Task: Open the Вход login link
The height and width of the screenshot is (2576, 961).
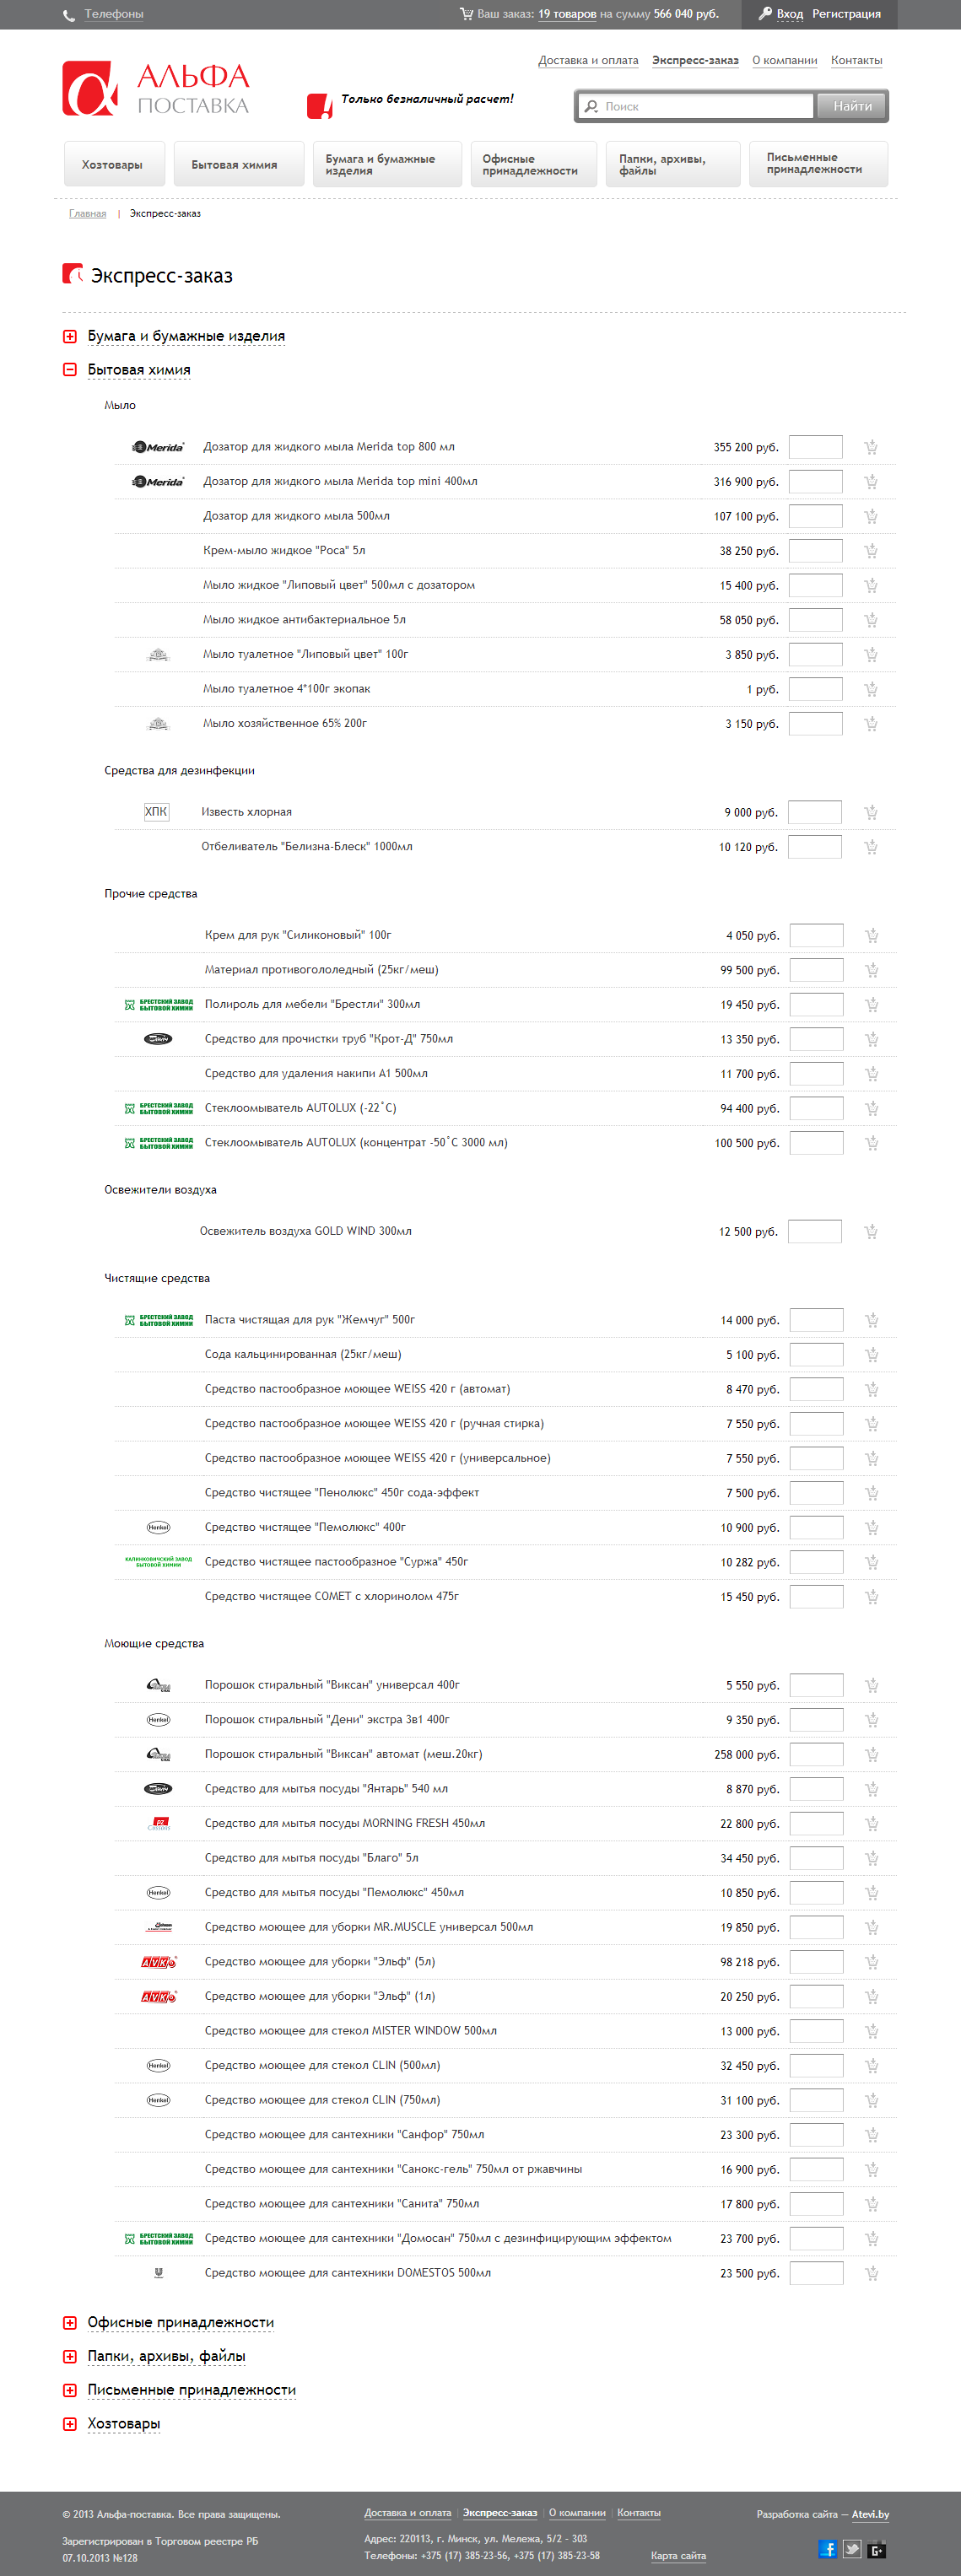Action: point(790,14)
